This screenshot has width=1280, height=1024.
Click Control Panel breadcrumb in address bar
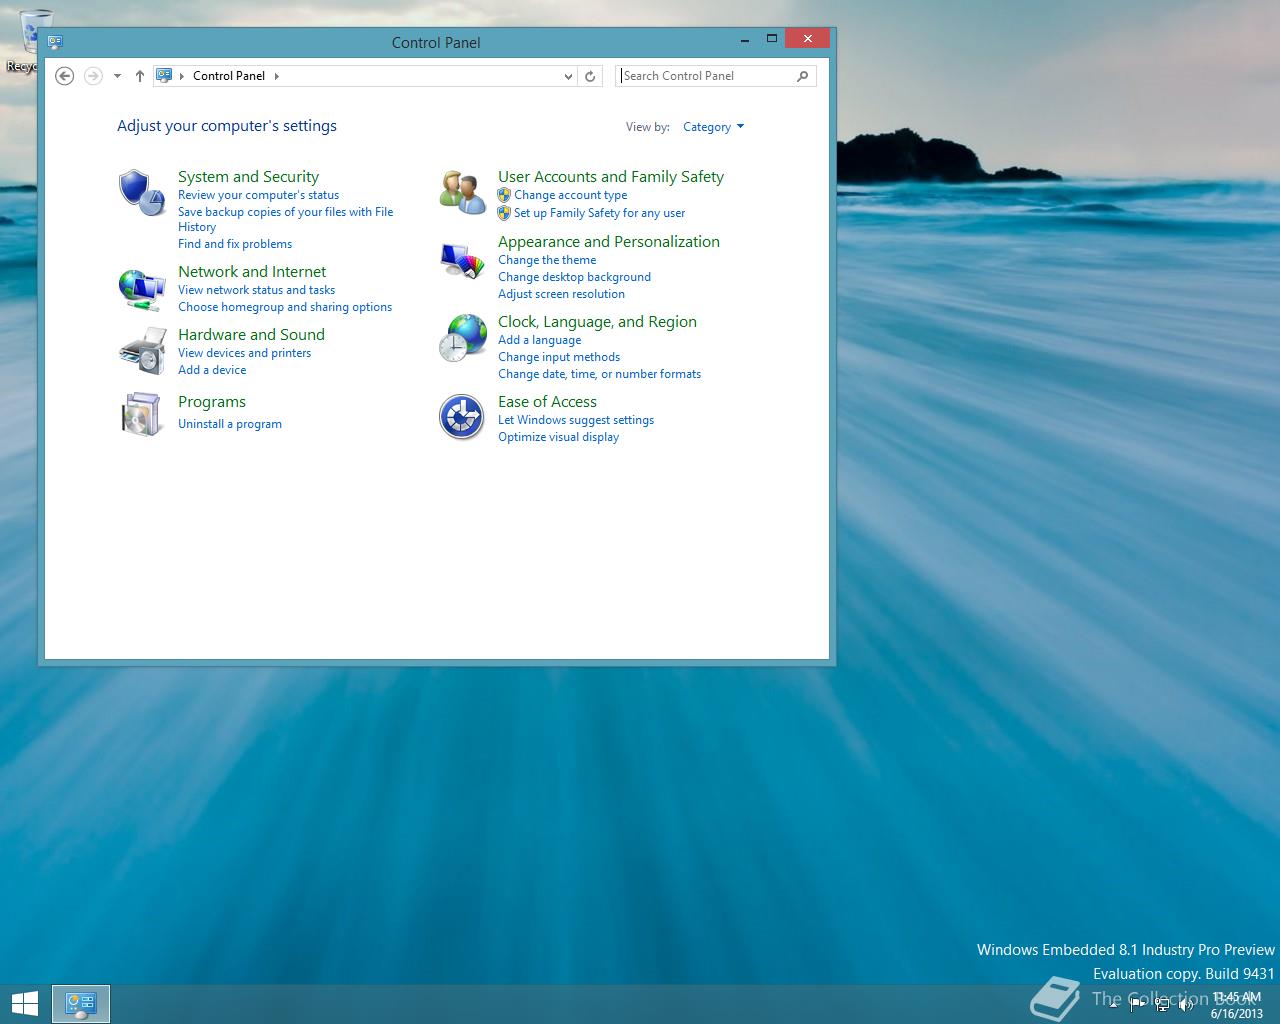point(229,76)
